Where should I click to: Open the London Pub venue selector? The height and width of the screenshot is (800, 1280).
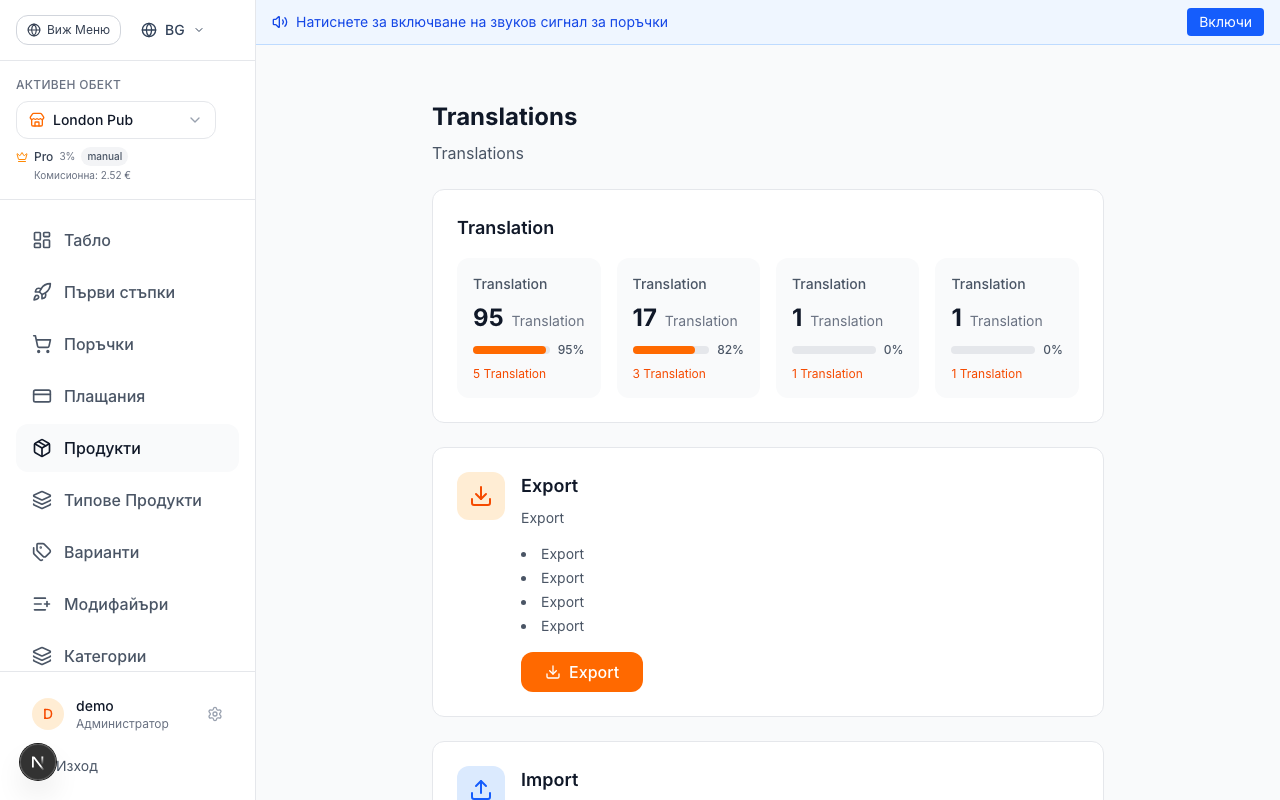pos(116,120)
